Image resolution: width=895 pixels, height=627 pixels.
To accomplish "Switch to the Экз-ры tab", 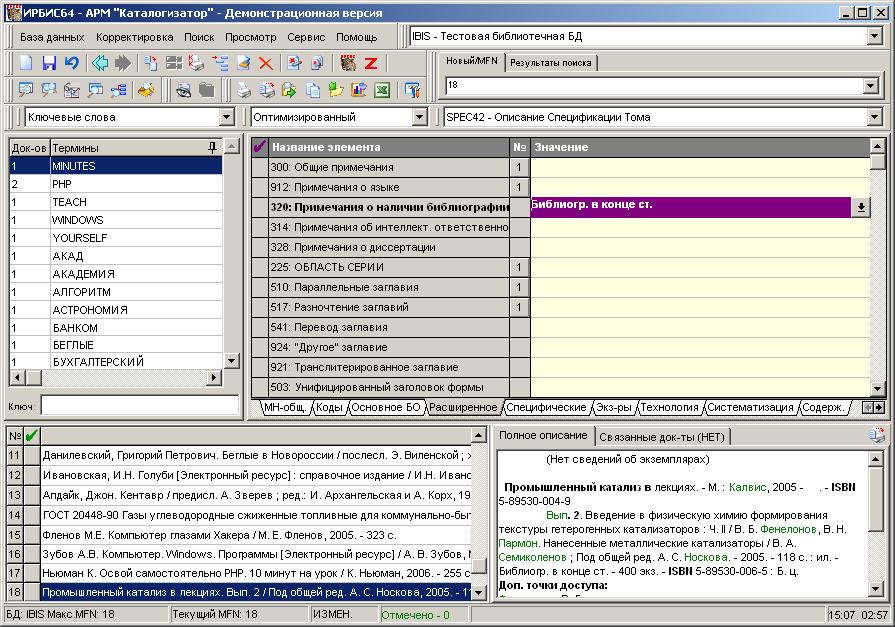I will pos(614,407).
